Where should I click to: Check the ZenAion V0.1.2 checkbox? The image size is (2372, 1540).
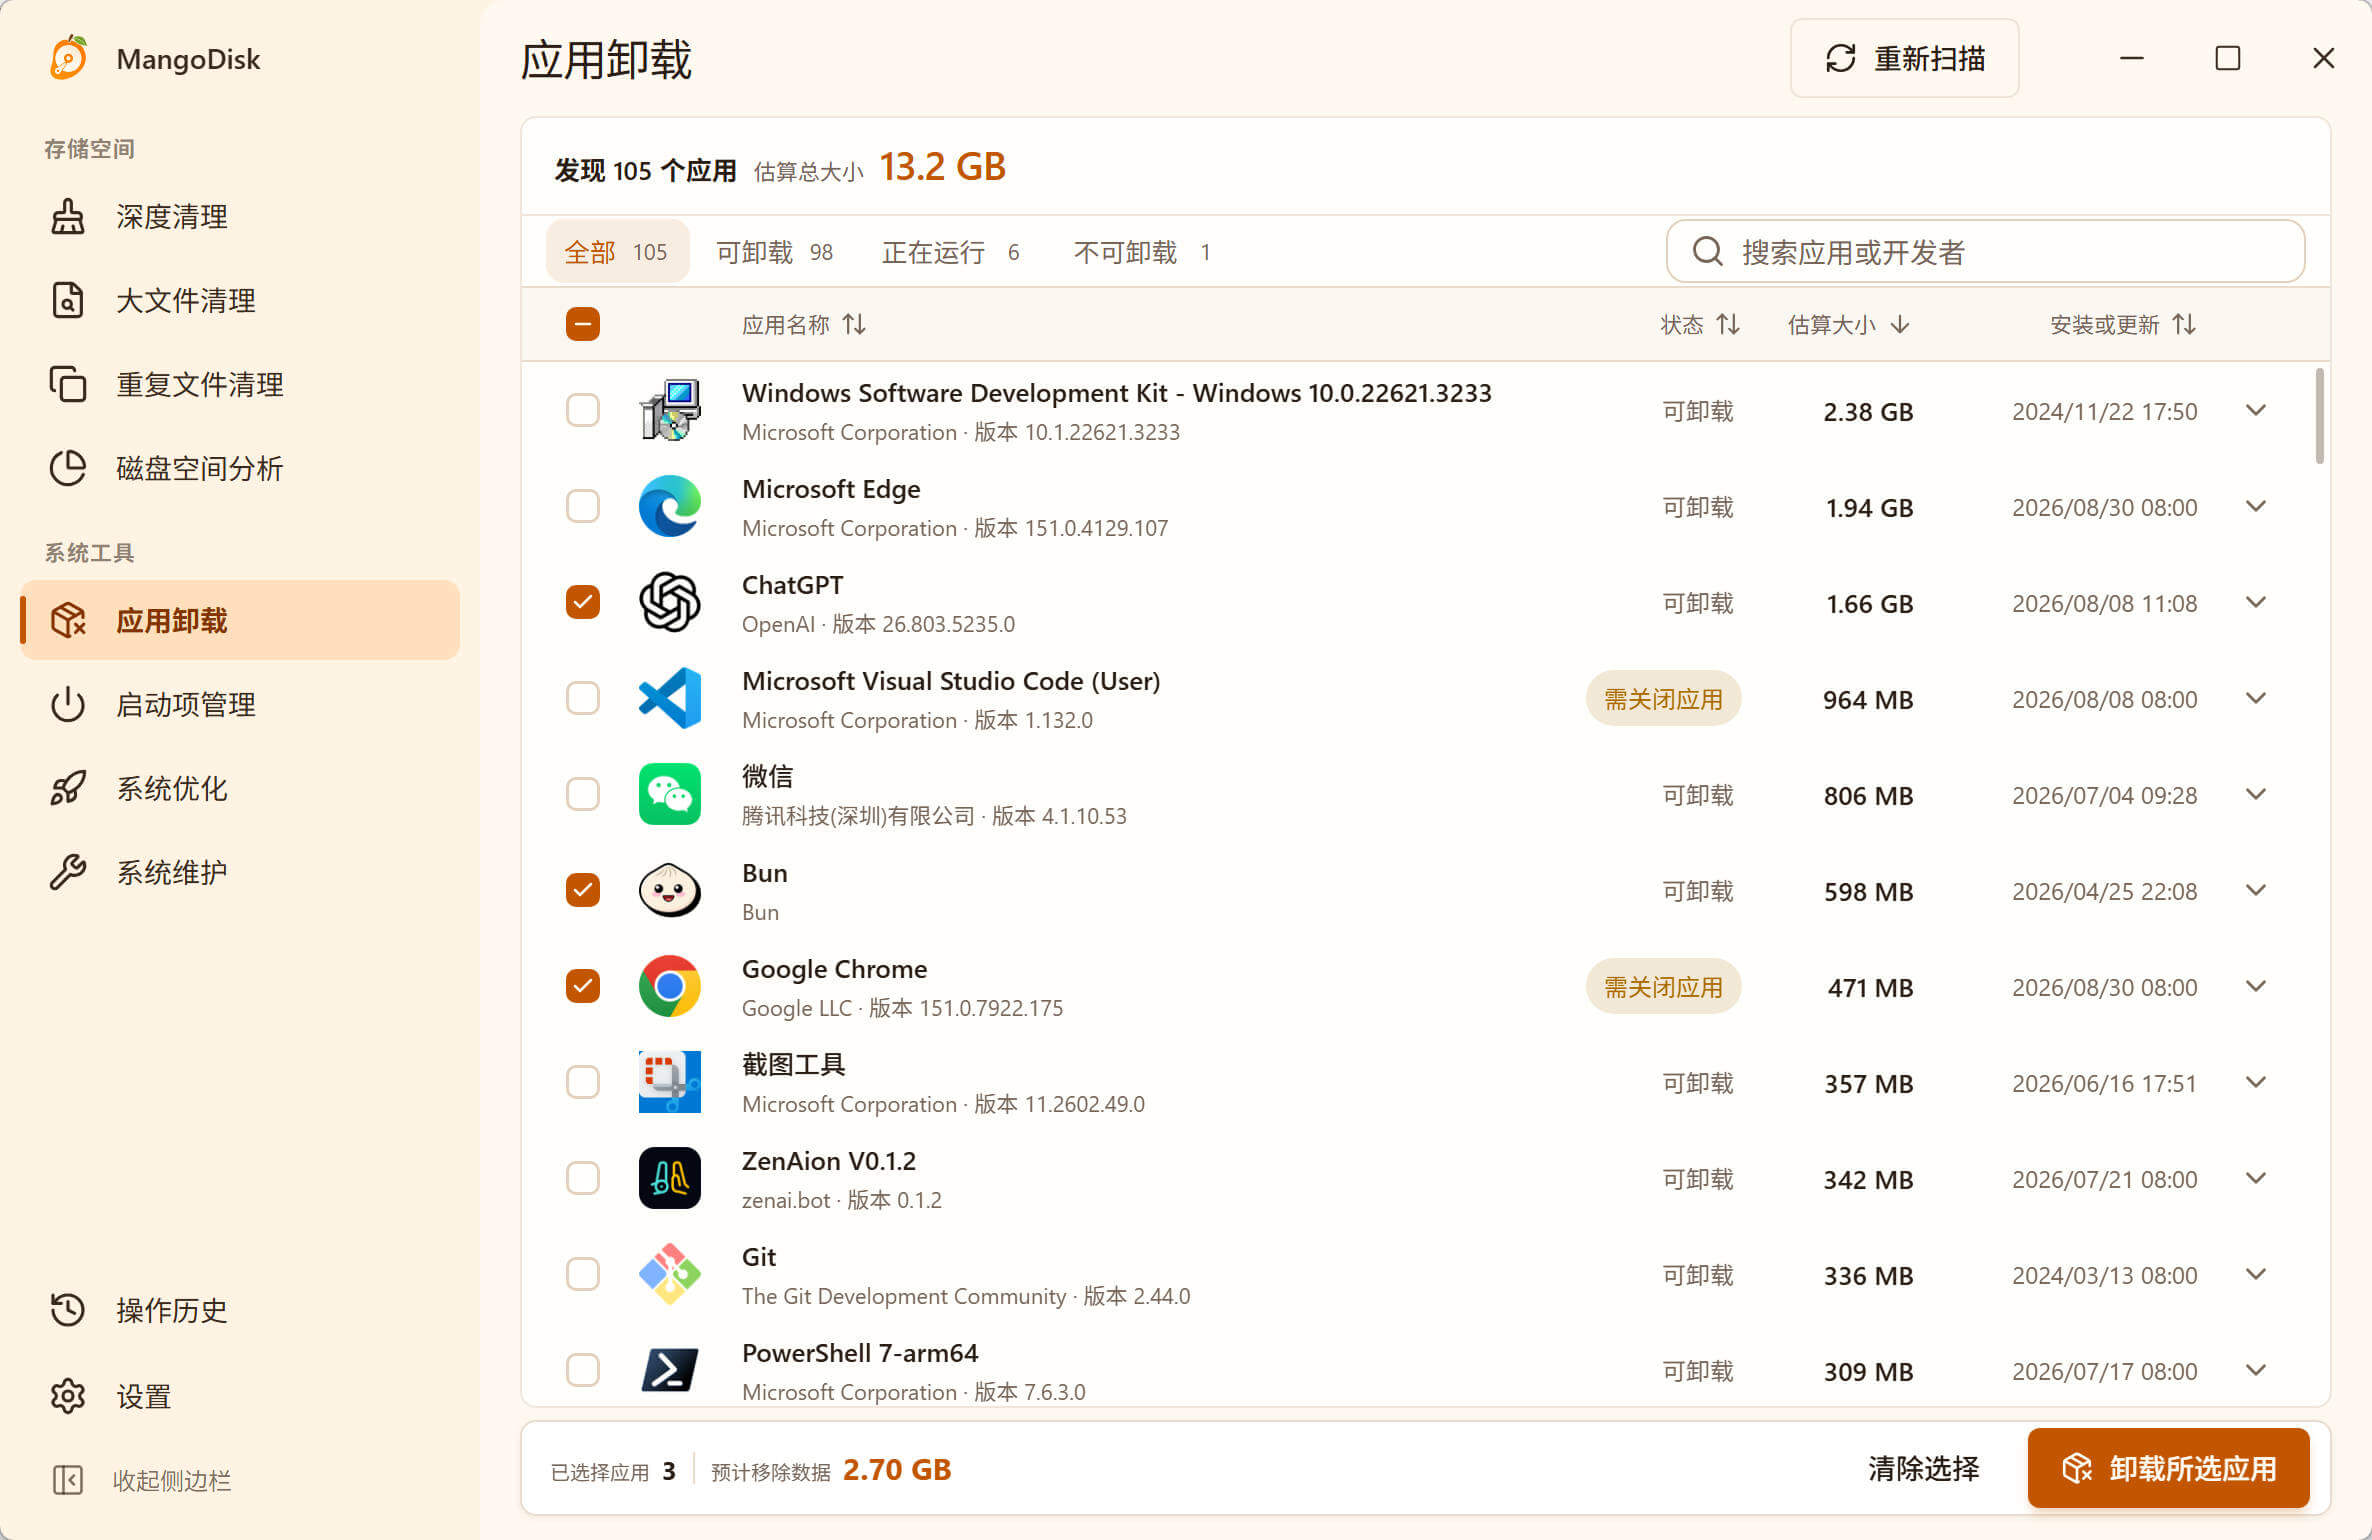click(583, 1179)
